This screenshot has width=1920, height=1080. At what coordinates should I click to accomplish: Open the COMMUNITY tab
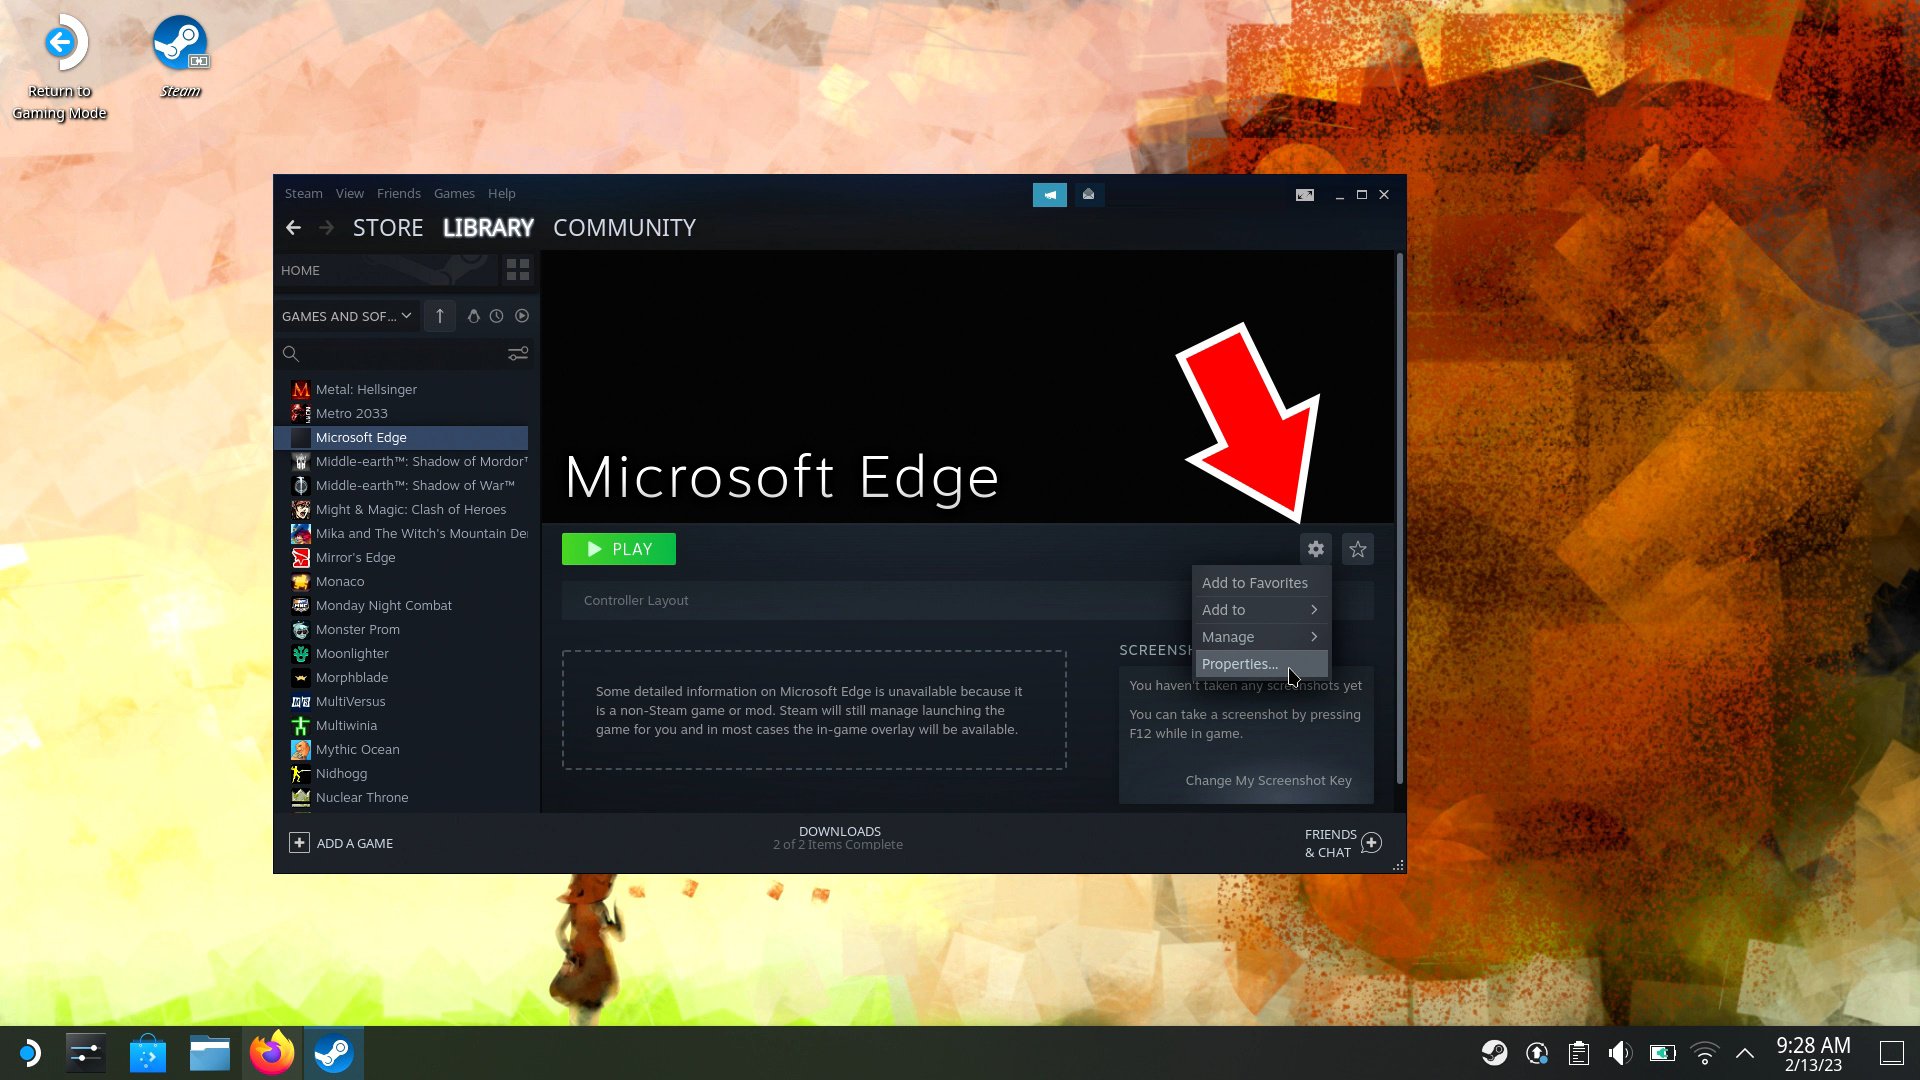click(x=624, y=227)
